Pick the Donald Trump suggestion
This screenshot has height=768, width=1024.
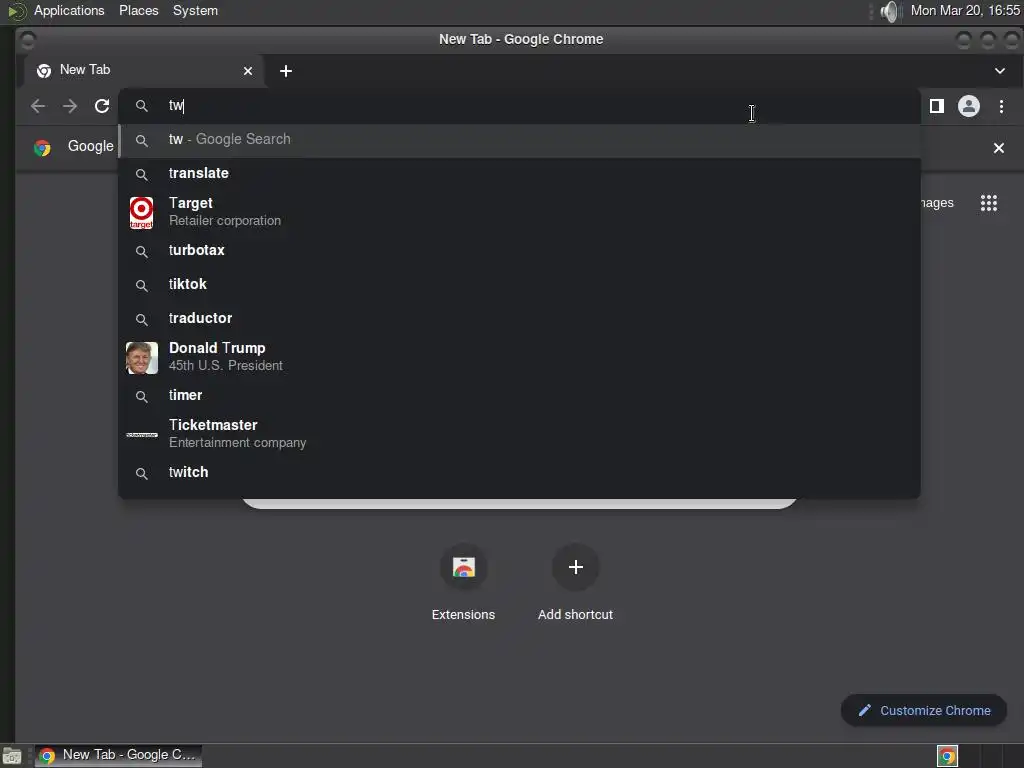coord(519,357)
